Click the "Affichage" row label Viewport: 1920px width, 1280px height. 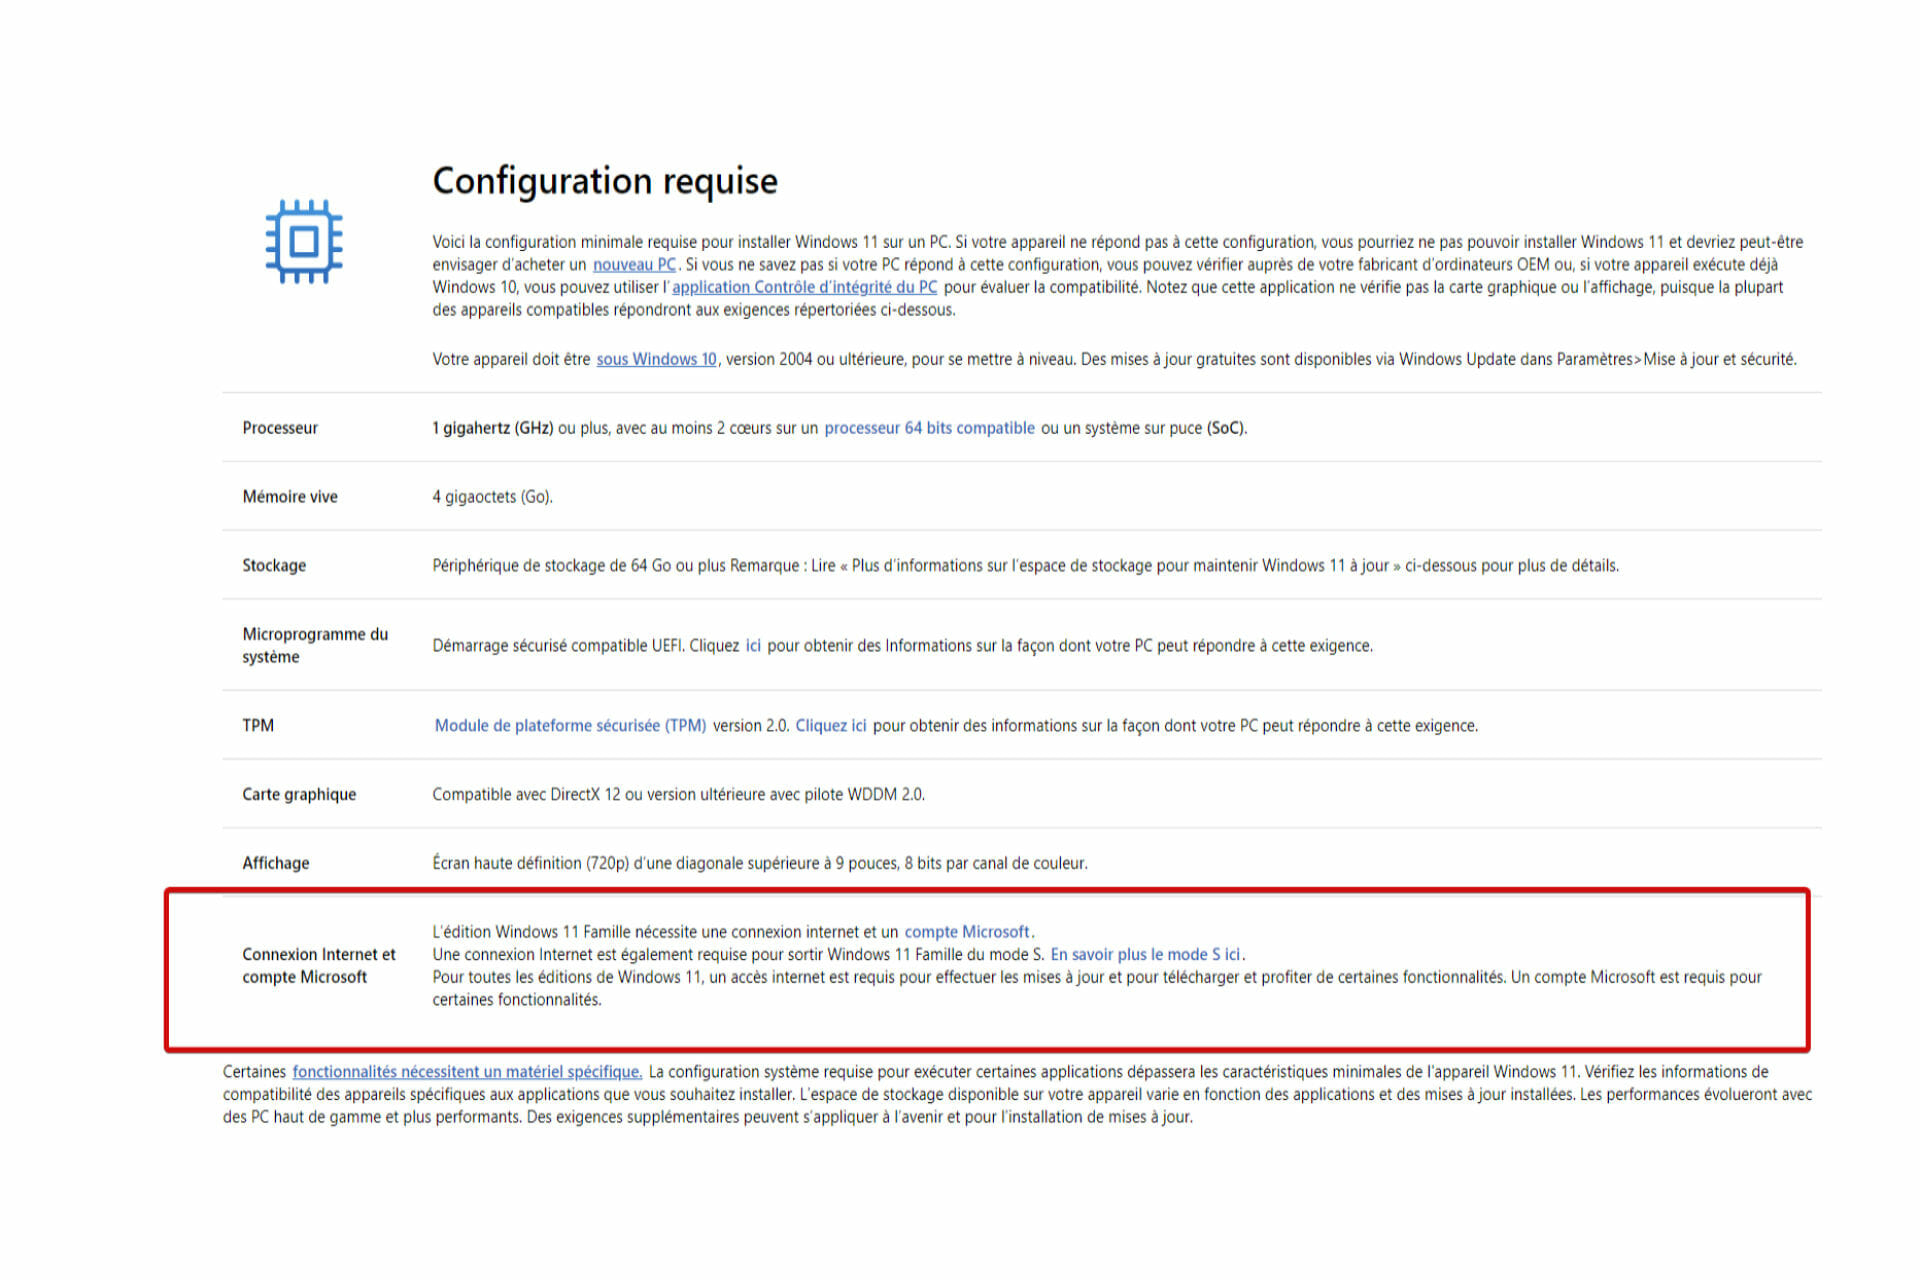pos(276,864)
